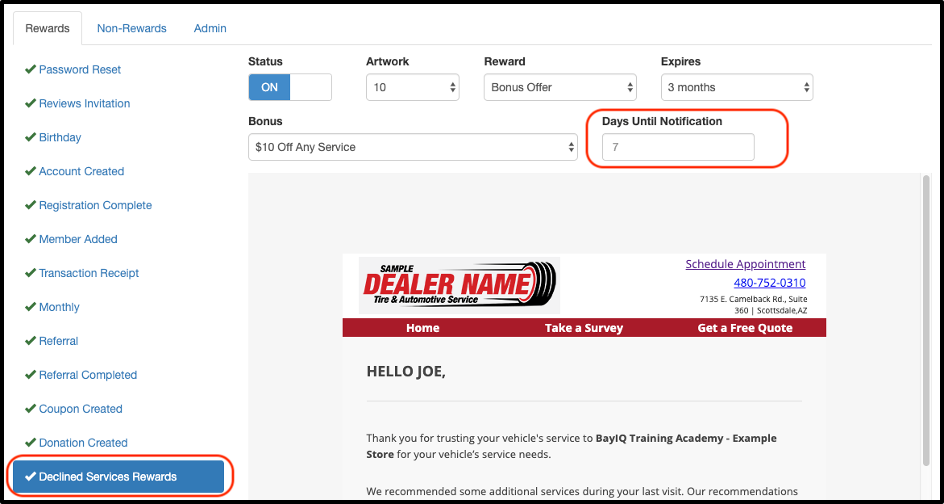Switch to the Admin tab
Viewport: 944px width, 504px height.
click(x=210, y=28)
